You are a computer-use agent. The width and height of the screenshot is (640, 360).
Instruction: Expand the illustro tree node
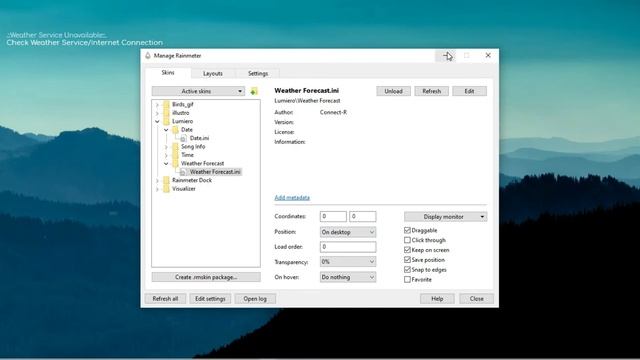(x=157, y=113)
